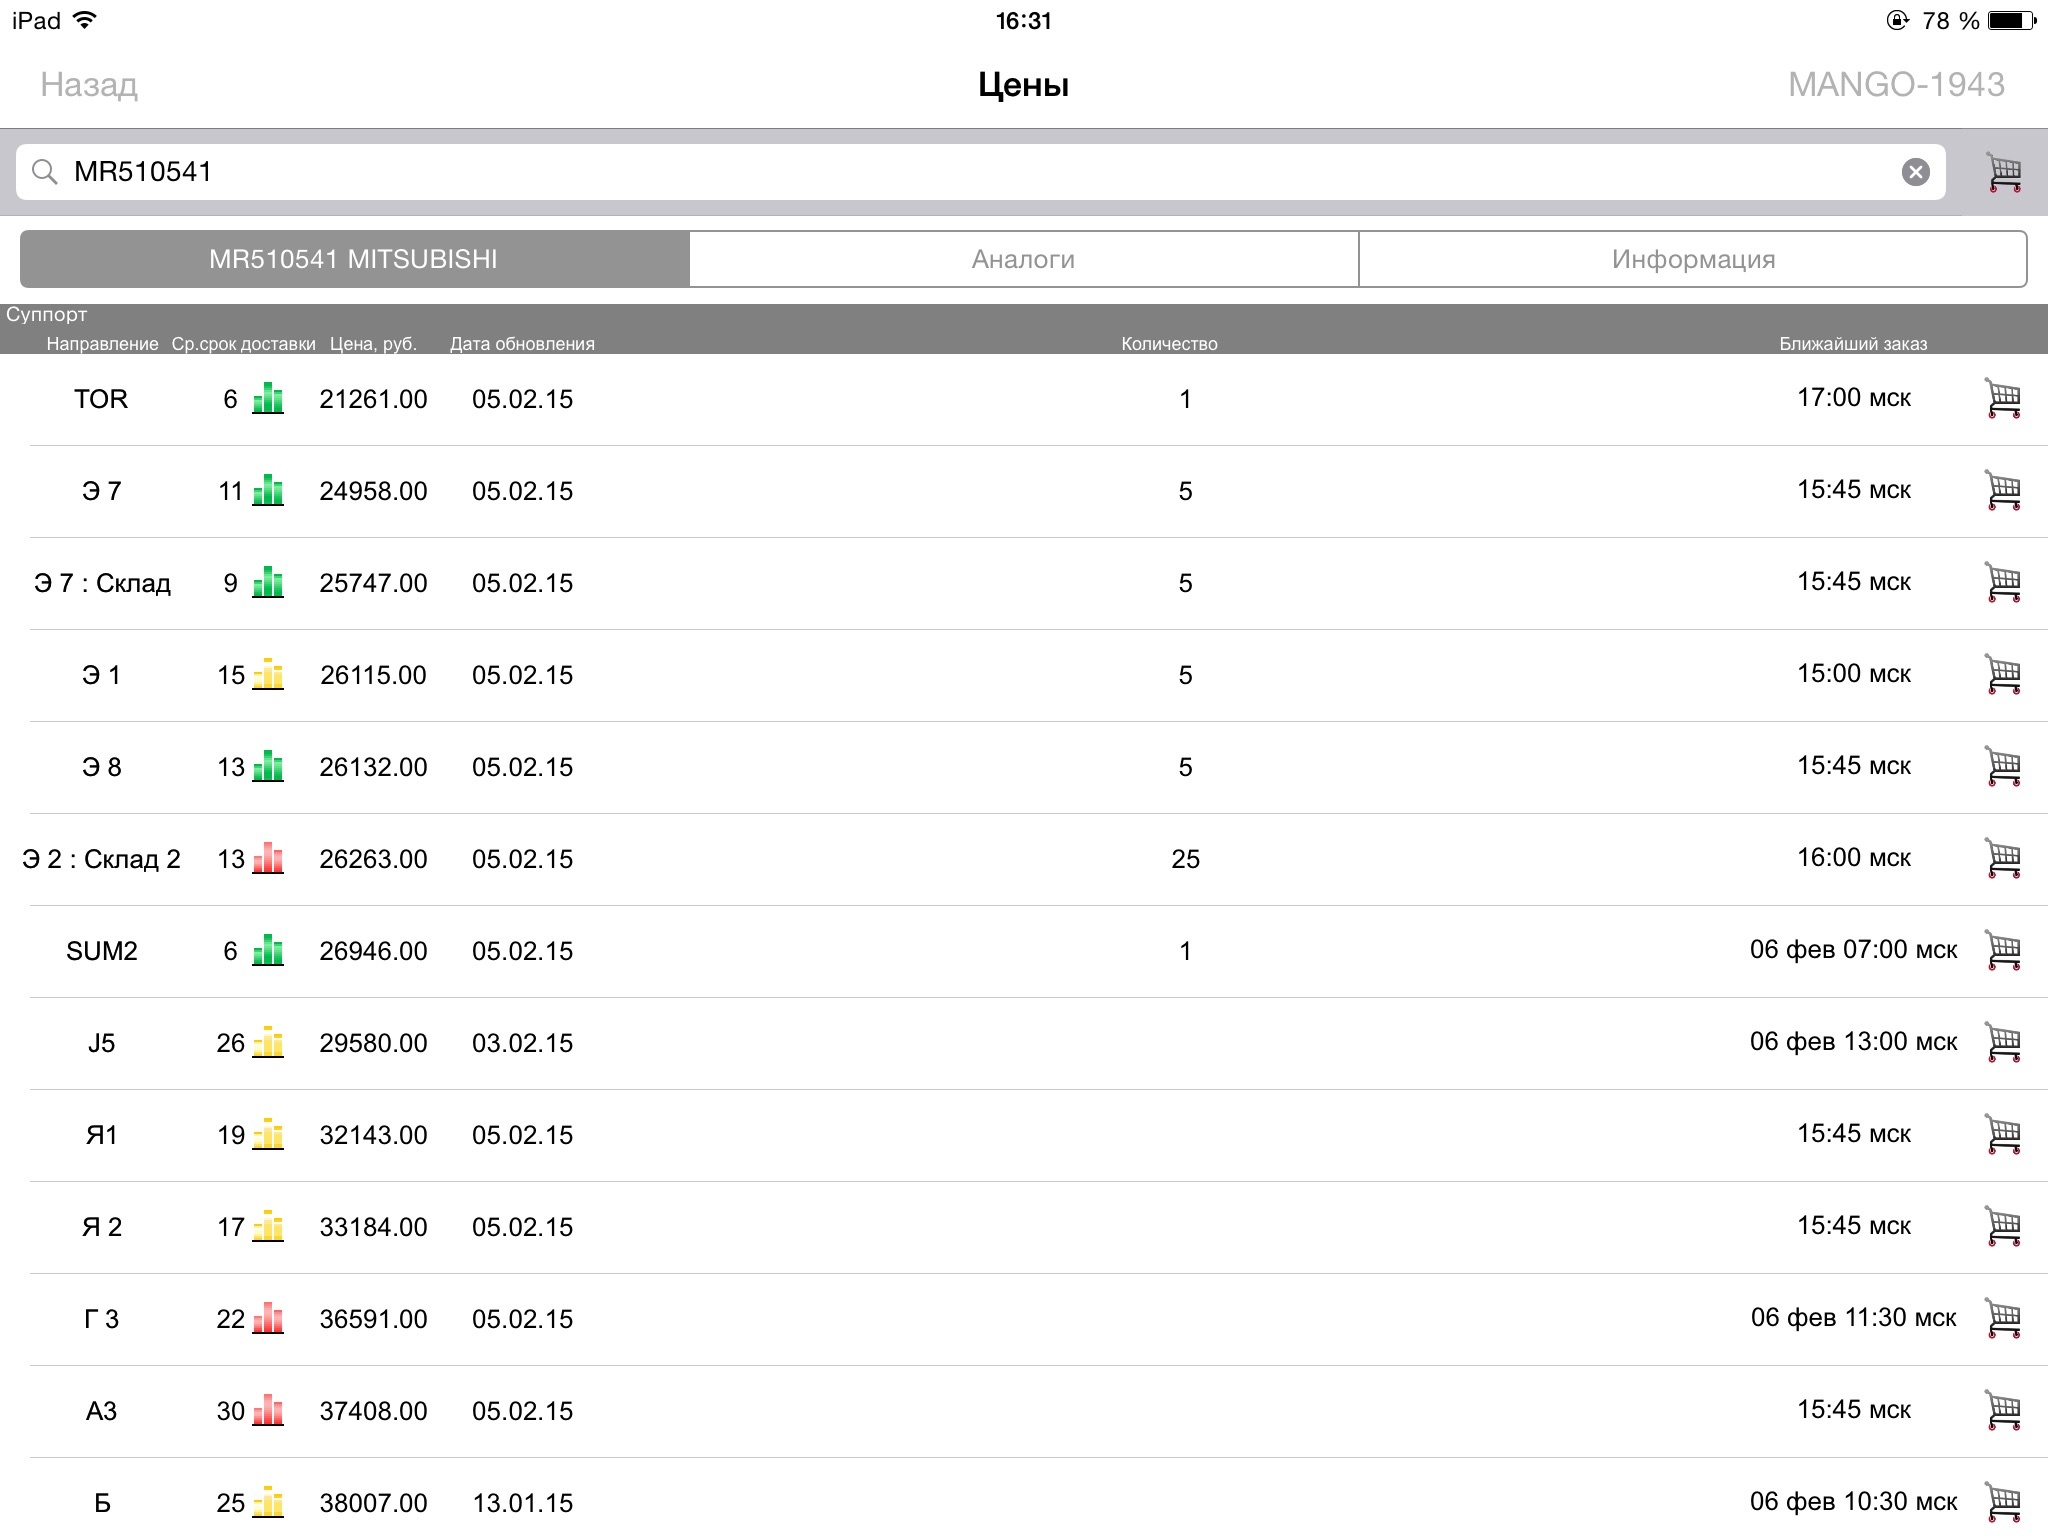This screenshot has width=2048, height=1536.
Task: Switch to the Аналоги tab
Action: pos(1023,259)
